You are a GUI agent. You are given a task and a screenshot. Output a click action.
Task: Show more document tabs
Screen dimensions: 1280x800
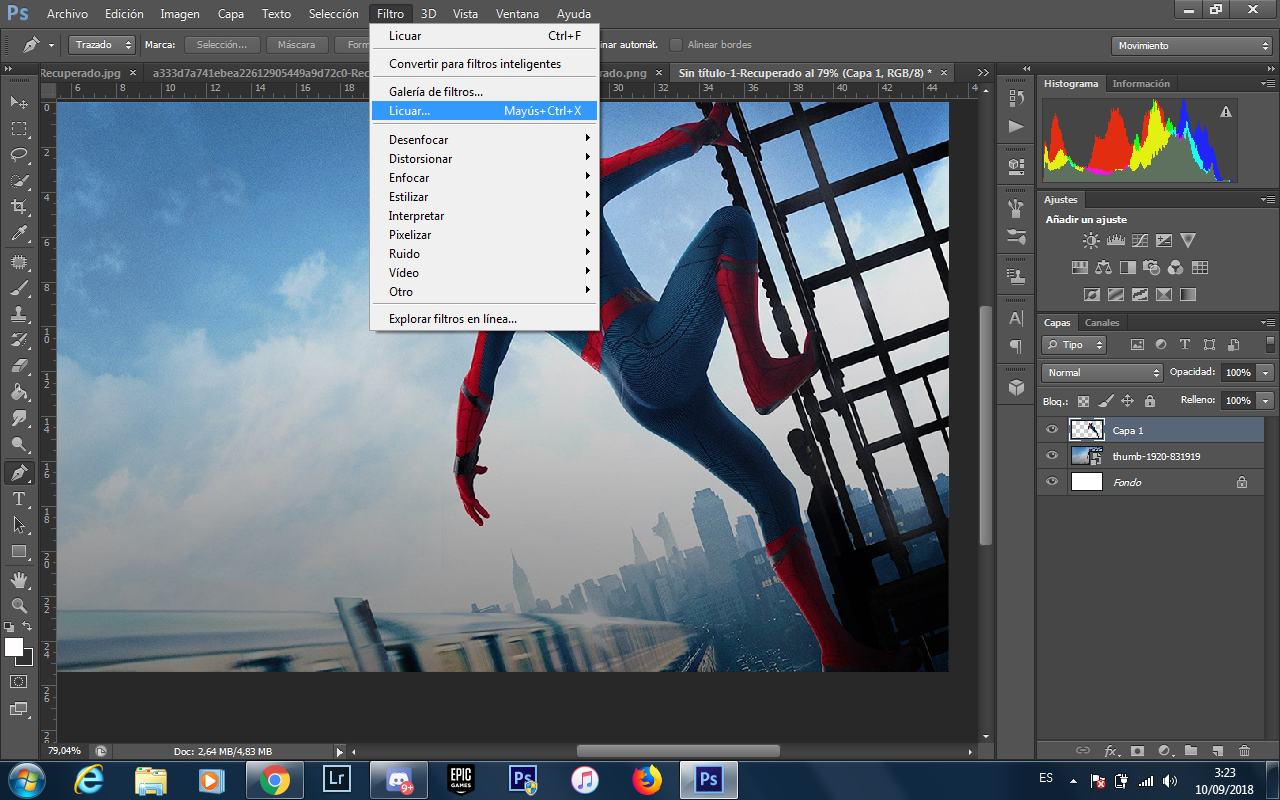[983, 72]
